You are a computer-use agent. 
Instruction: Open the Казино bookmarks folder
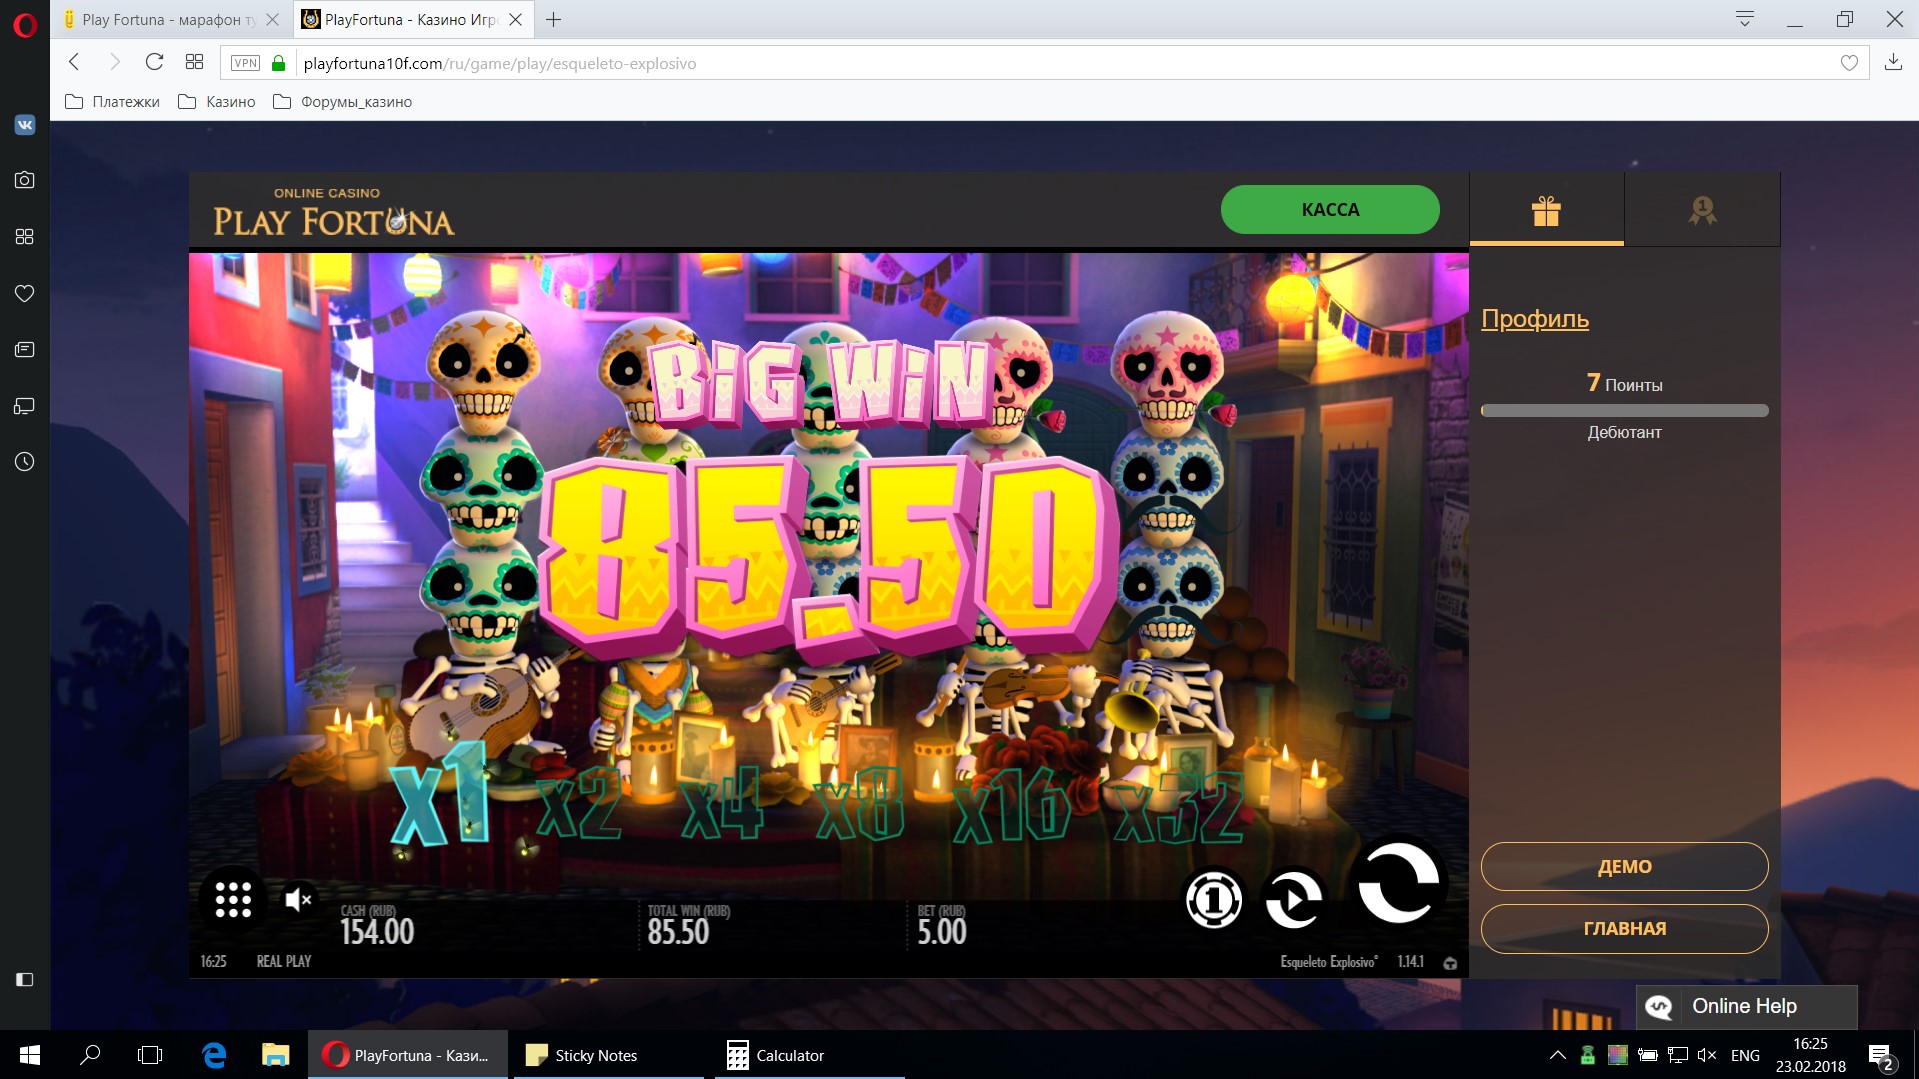coord(216,102)
